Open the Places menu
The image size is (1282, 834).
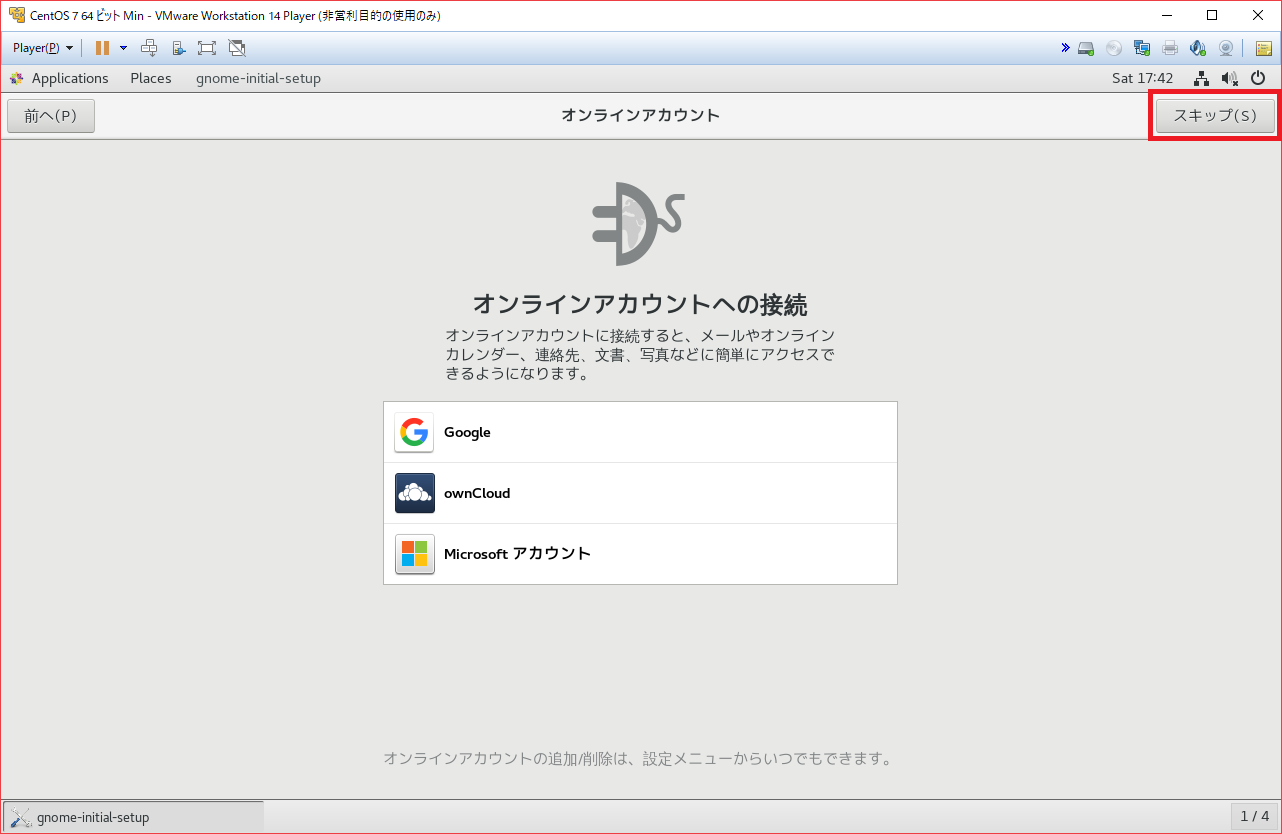click(151, 78)
